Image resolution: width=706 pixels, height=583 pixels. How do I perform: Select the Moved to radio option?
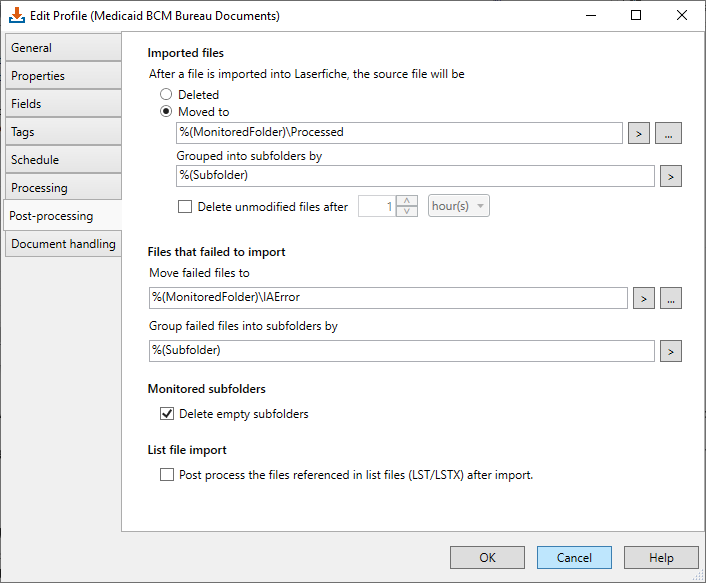(166, 111)
